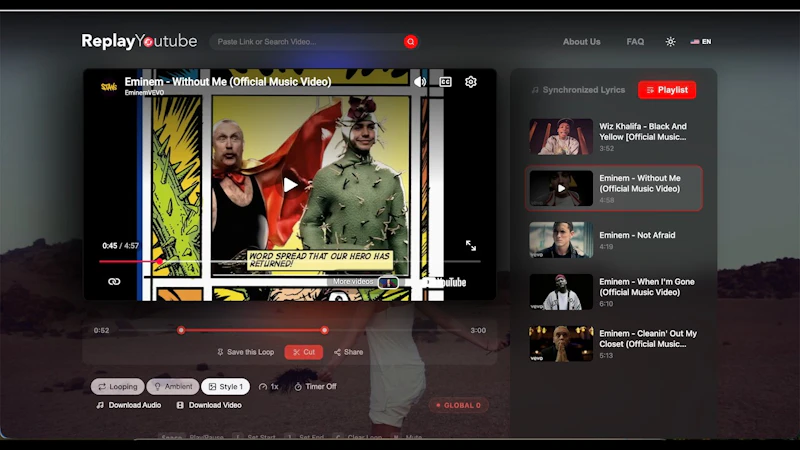Open the FAQ page
Image resolution: width=800 pixels, height=450 pixels.
[635, 42]
